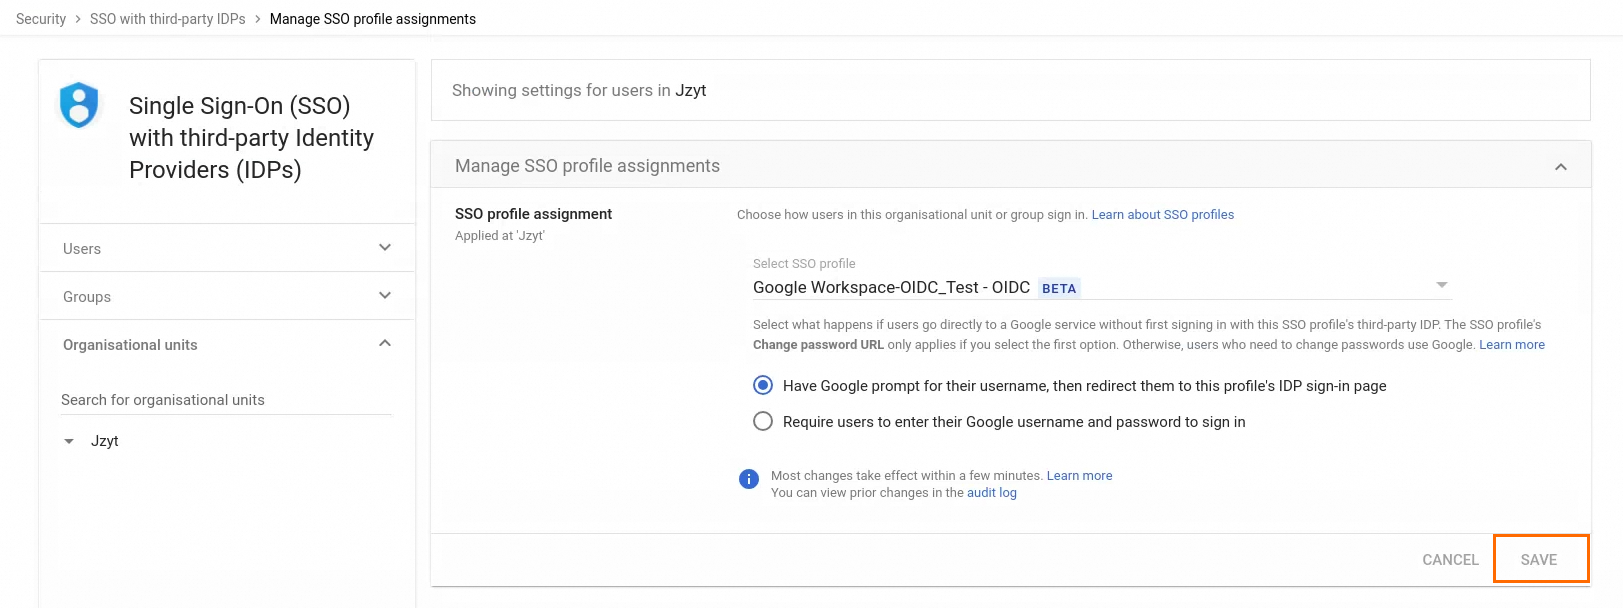Image resolution: width=1623 pixels, height=608 pixels.
Task: Collapse the Organisational units section
Action: [x=227, y=344]
